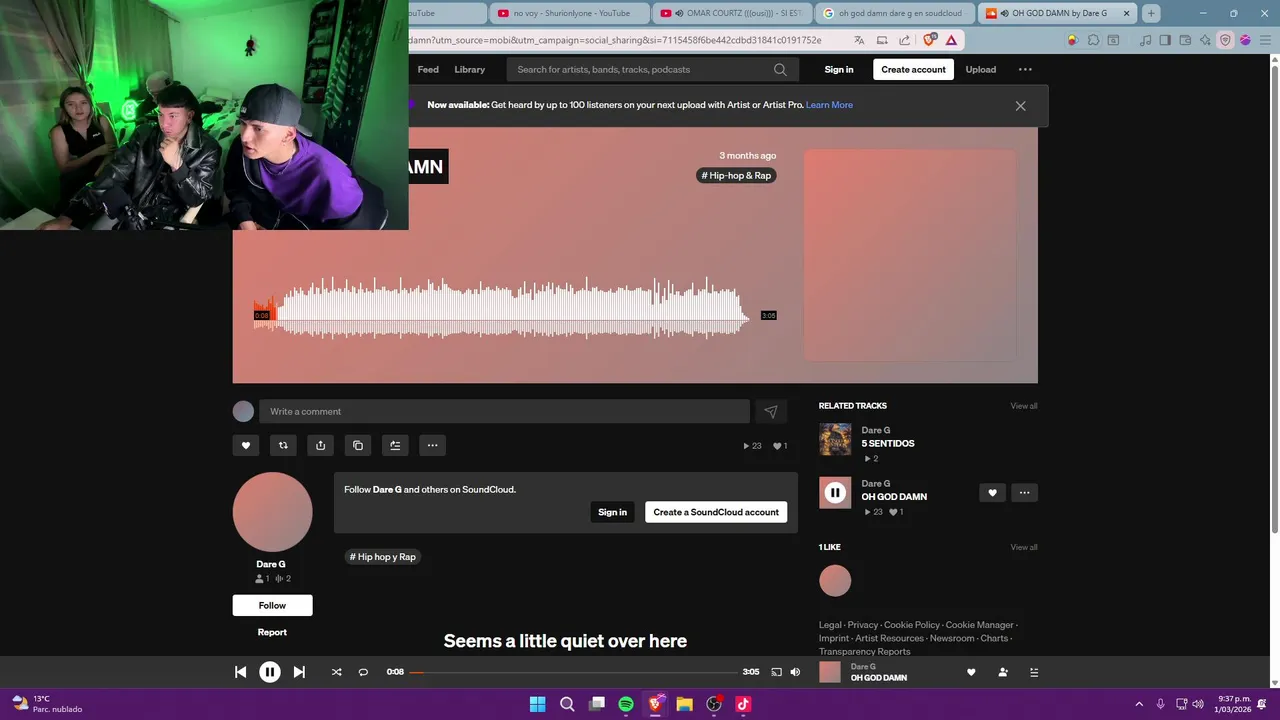The width and height of the screenshot is (1280, 720).
Task: Pause OH GOD DAMN in related tracks
Action: pyautogui.click(x=835, y=492)
